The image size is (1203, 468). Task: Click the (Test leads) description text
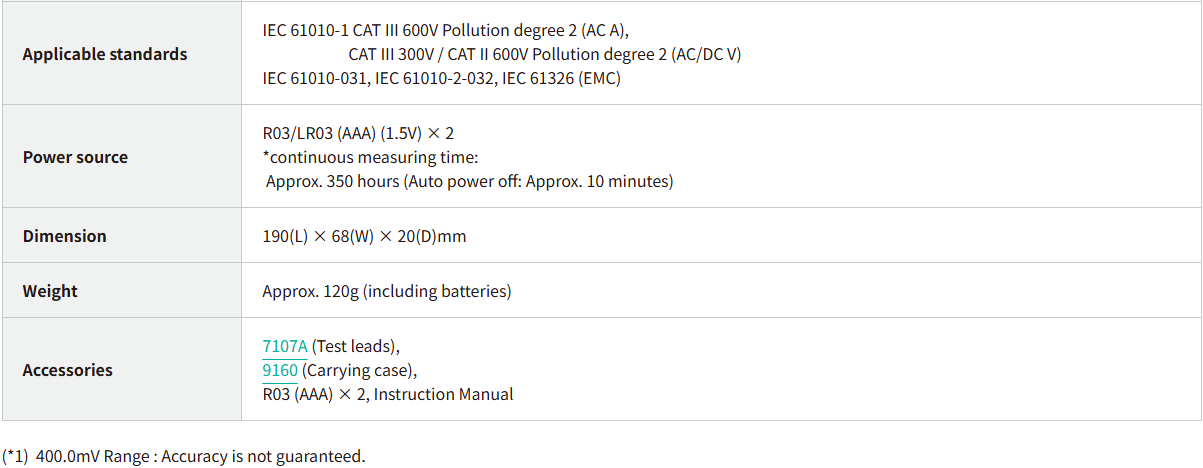pyautogui.click(x=356, y=346)
